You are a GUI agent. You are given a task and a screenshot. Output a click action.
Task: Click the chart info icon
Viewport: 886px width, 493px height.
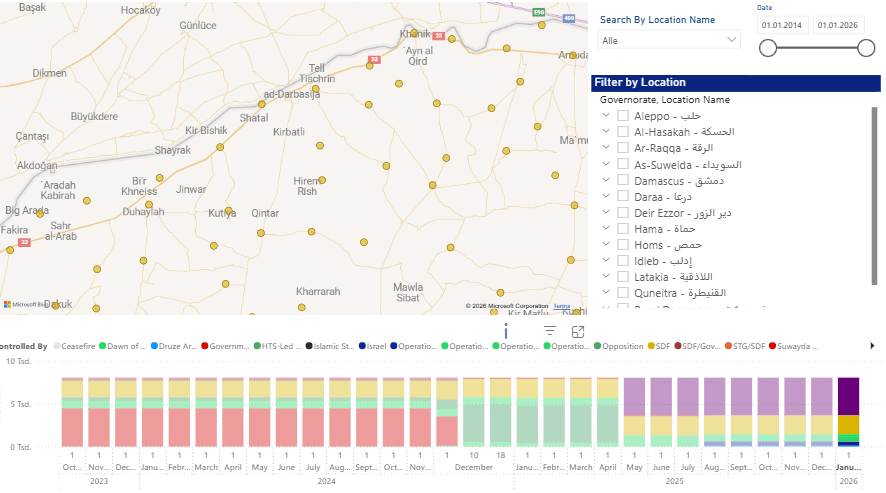[506, 331]
